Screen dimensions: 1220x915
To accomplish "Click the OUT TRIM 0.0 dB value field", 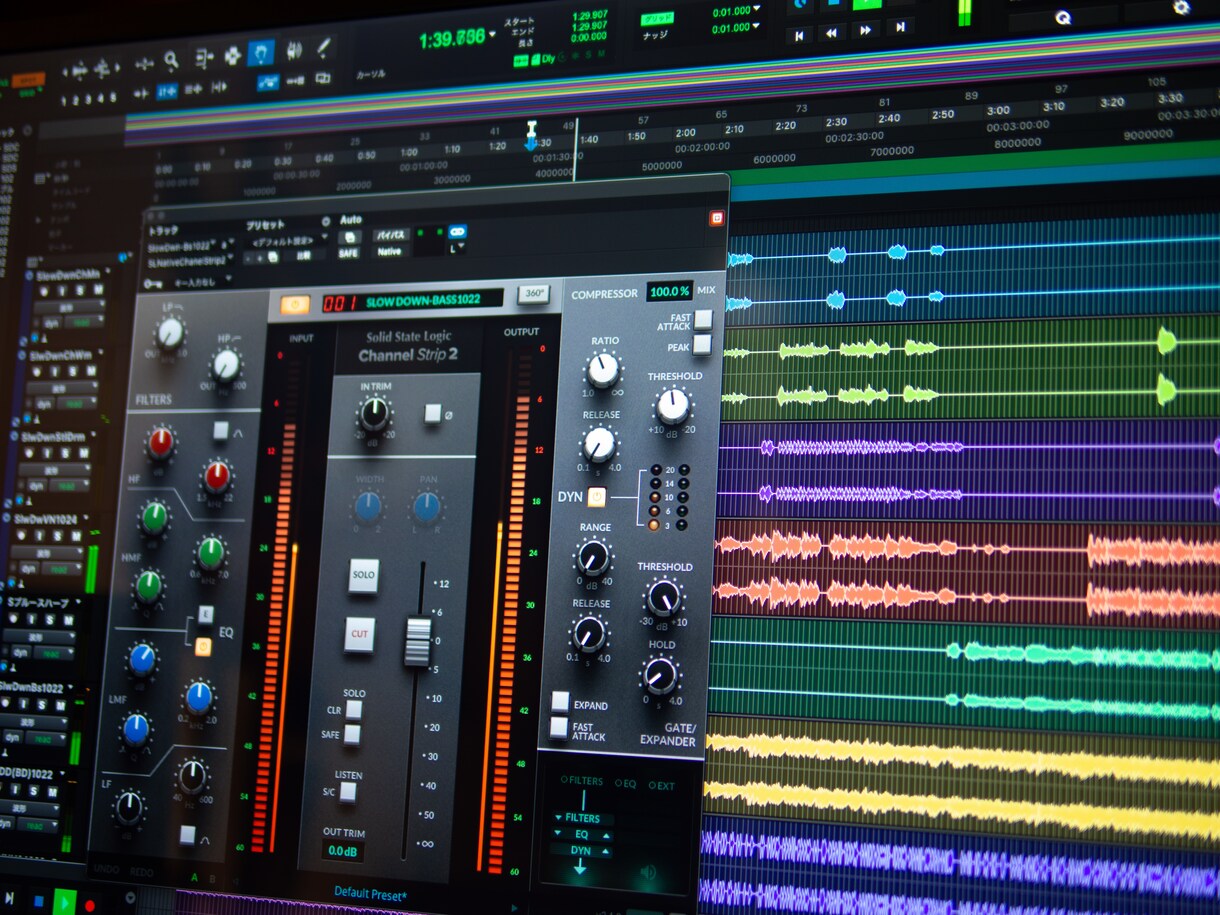I will click(x=343, y=851).
